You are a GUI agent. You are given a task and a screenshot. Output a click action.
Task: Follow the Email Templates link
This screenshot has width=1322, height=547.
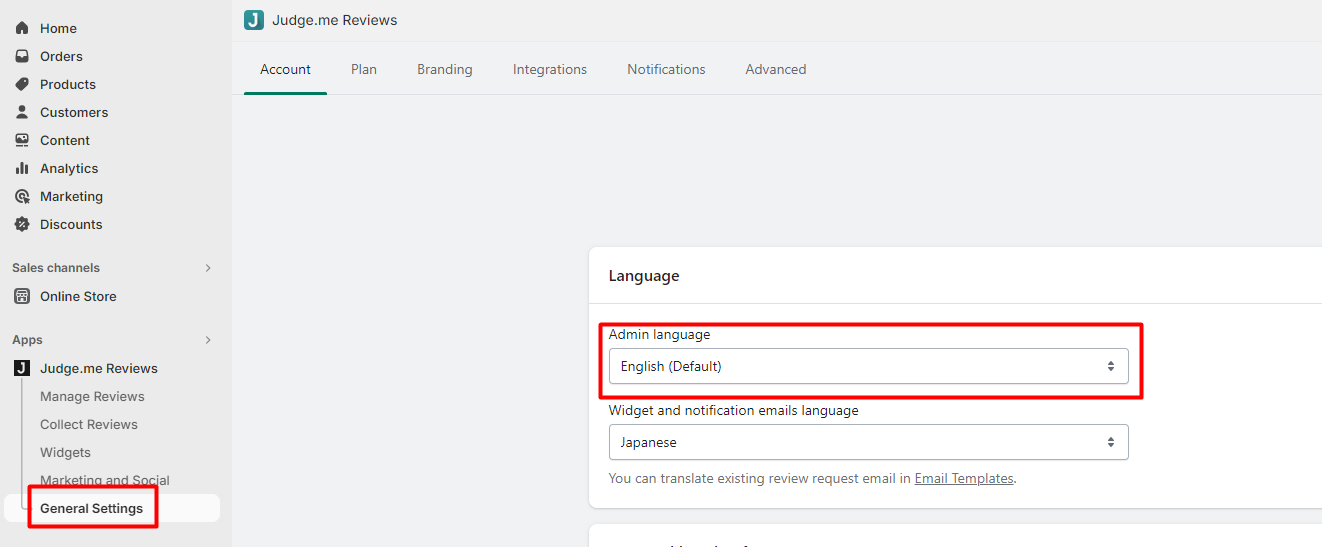point(963,479)
